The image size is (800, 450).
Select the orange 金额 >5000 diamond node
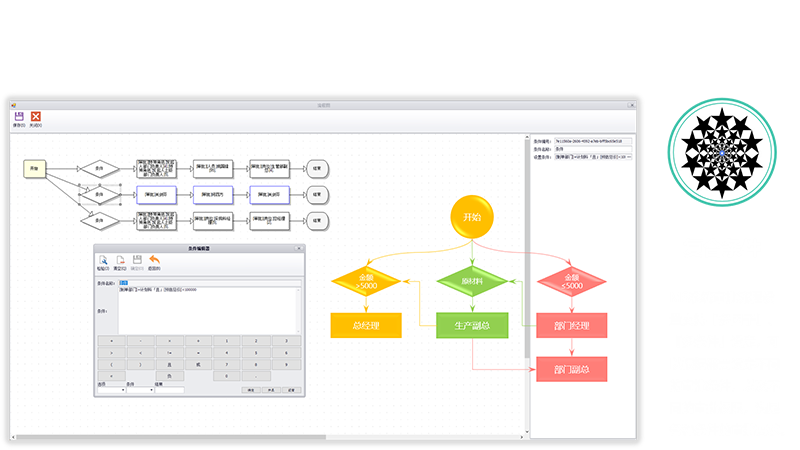366,283
